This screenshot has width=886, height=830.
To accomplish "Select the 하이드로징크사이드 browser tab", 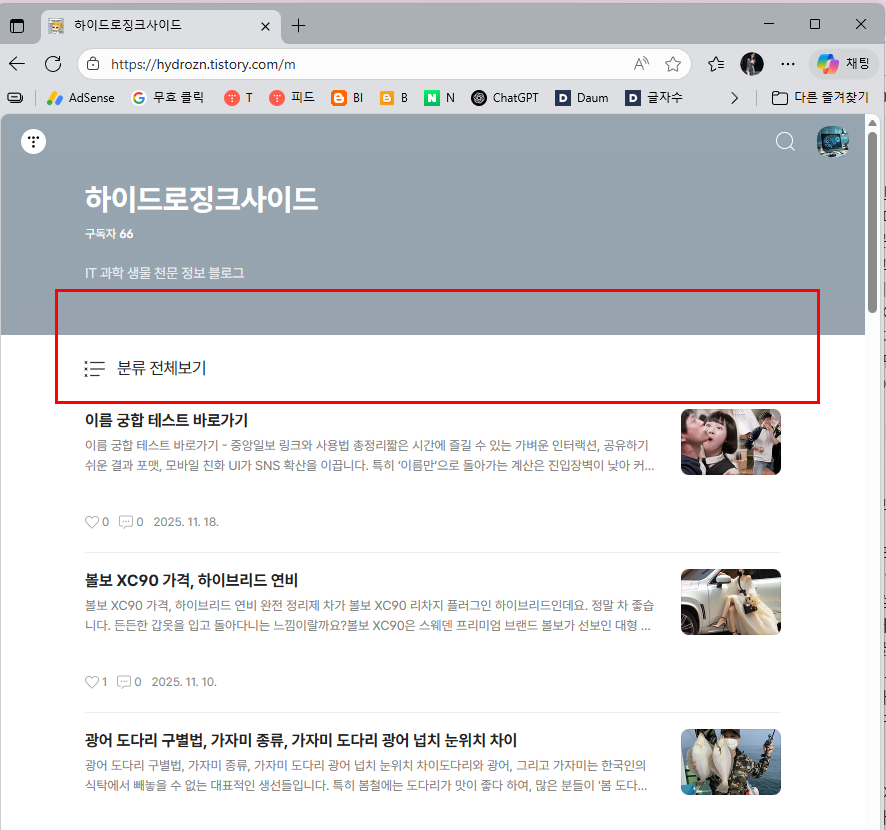I will pyautogui.click(x=160, y=26).
